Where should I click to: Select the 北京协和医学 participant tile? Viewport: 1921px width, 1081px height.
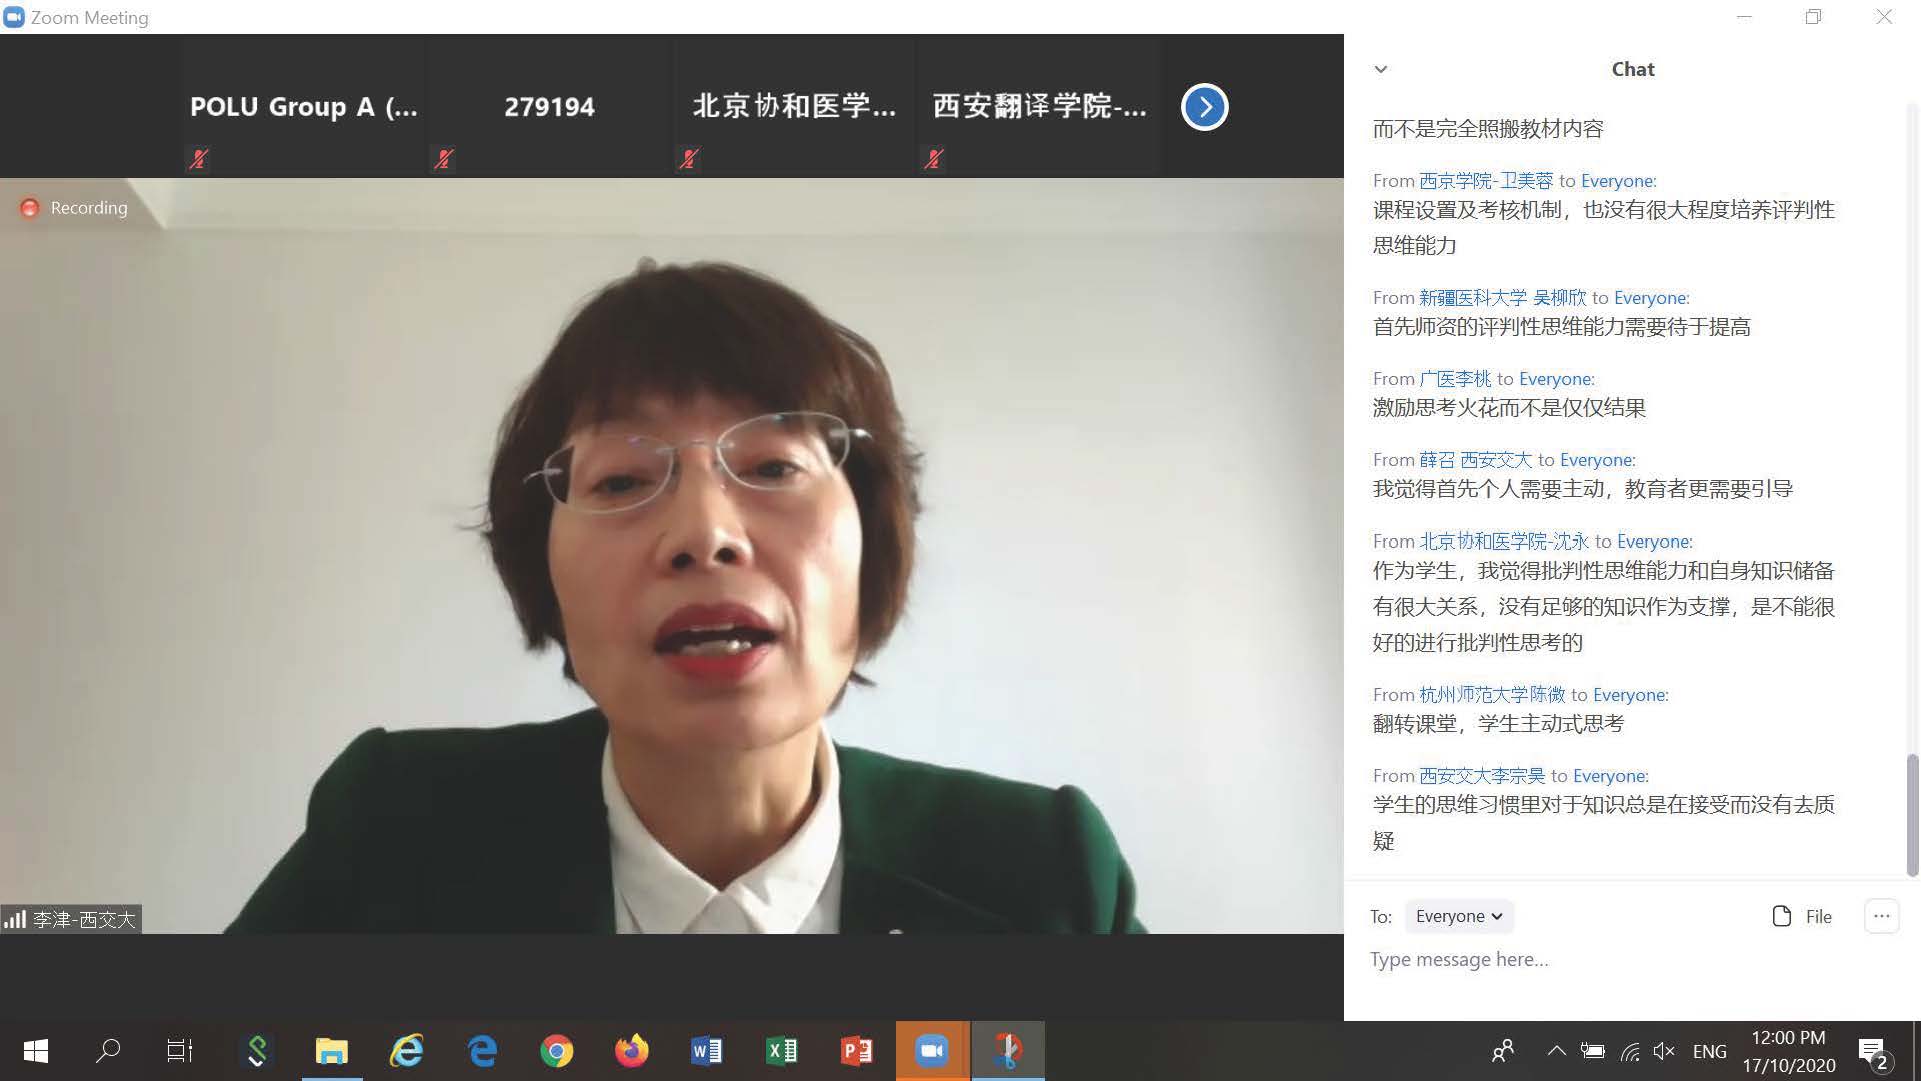tap(794, 107)
